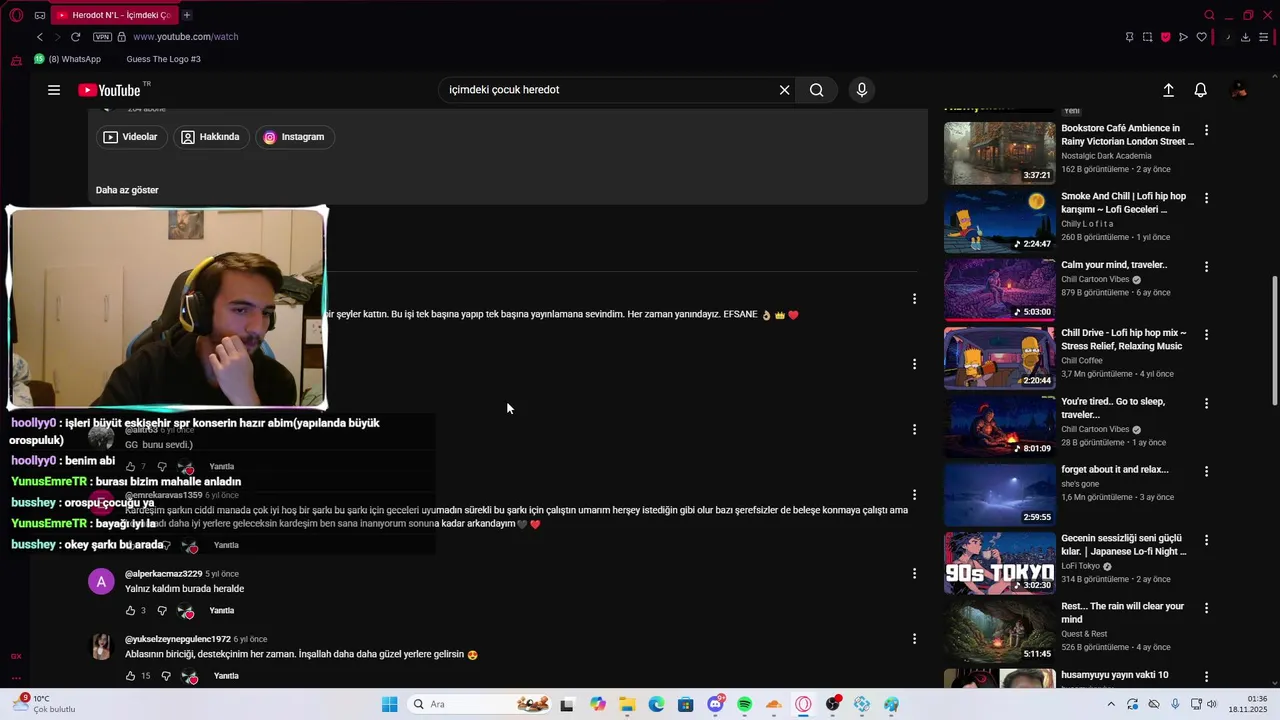The height and width of the screenshot is (720, 1280).
Task: Go back to the previous page
Action: [40, 37]
